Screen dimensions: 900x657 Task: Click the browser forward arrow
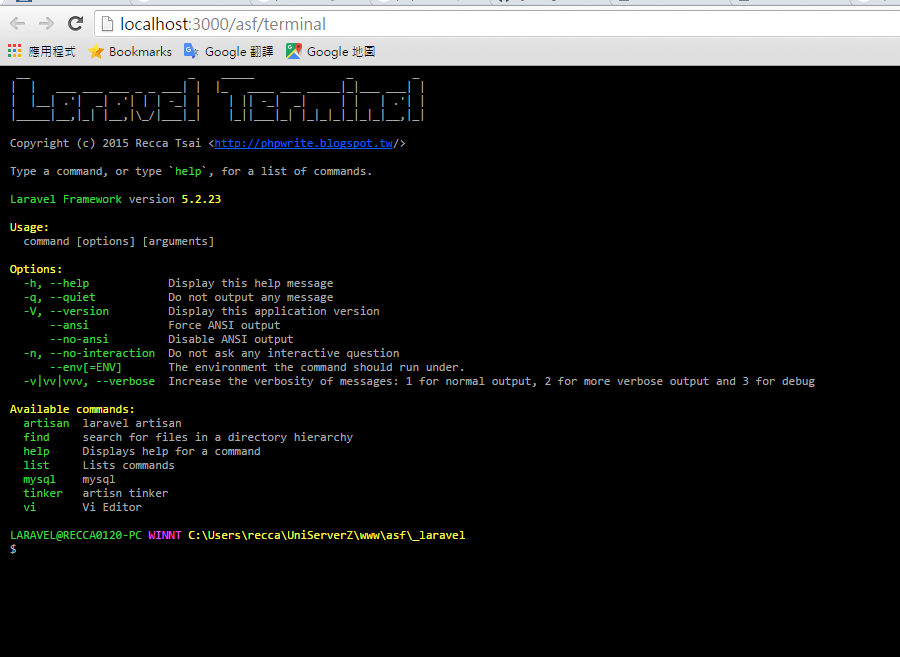point(46,24)
